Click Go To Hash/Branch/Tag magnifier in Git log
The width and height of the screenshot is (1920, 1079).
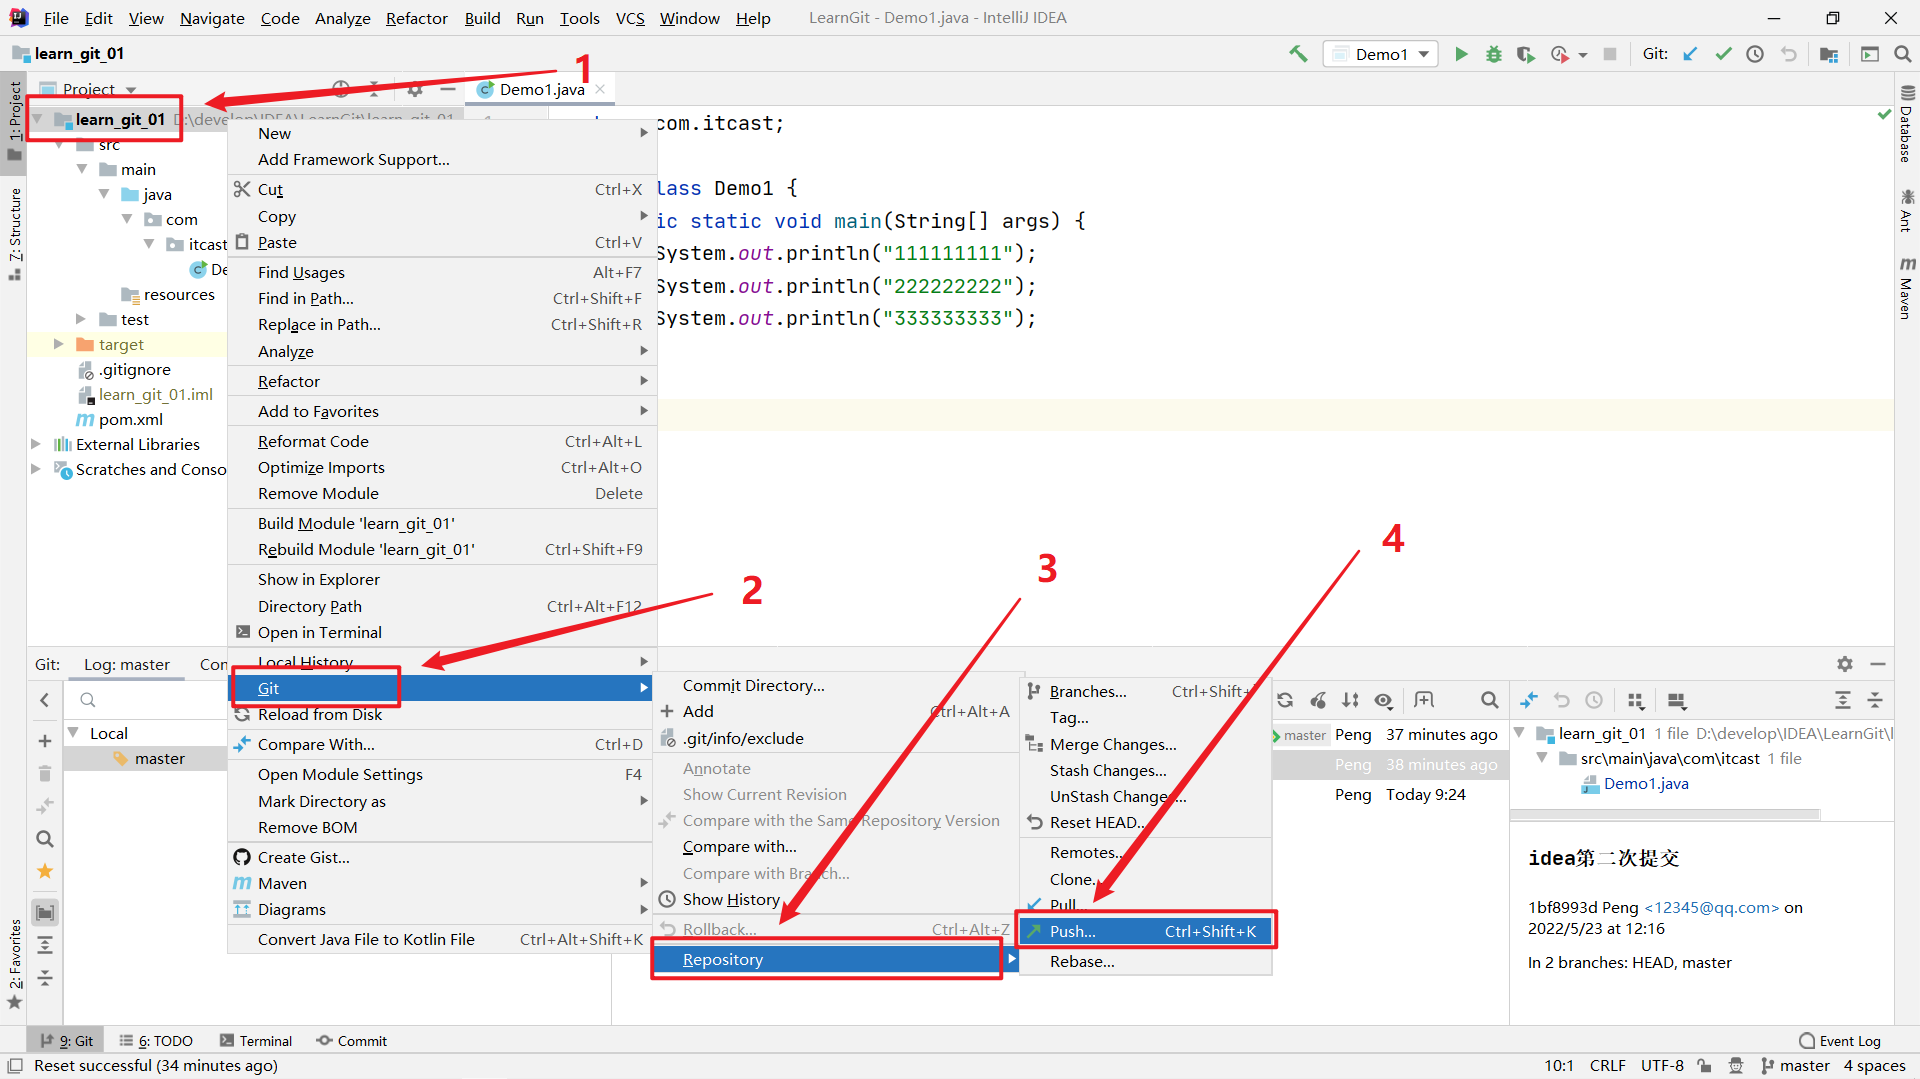click(1489, 700)
